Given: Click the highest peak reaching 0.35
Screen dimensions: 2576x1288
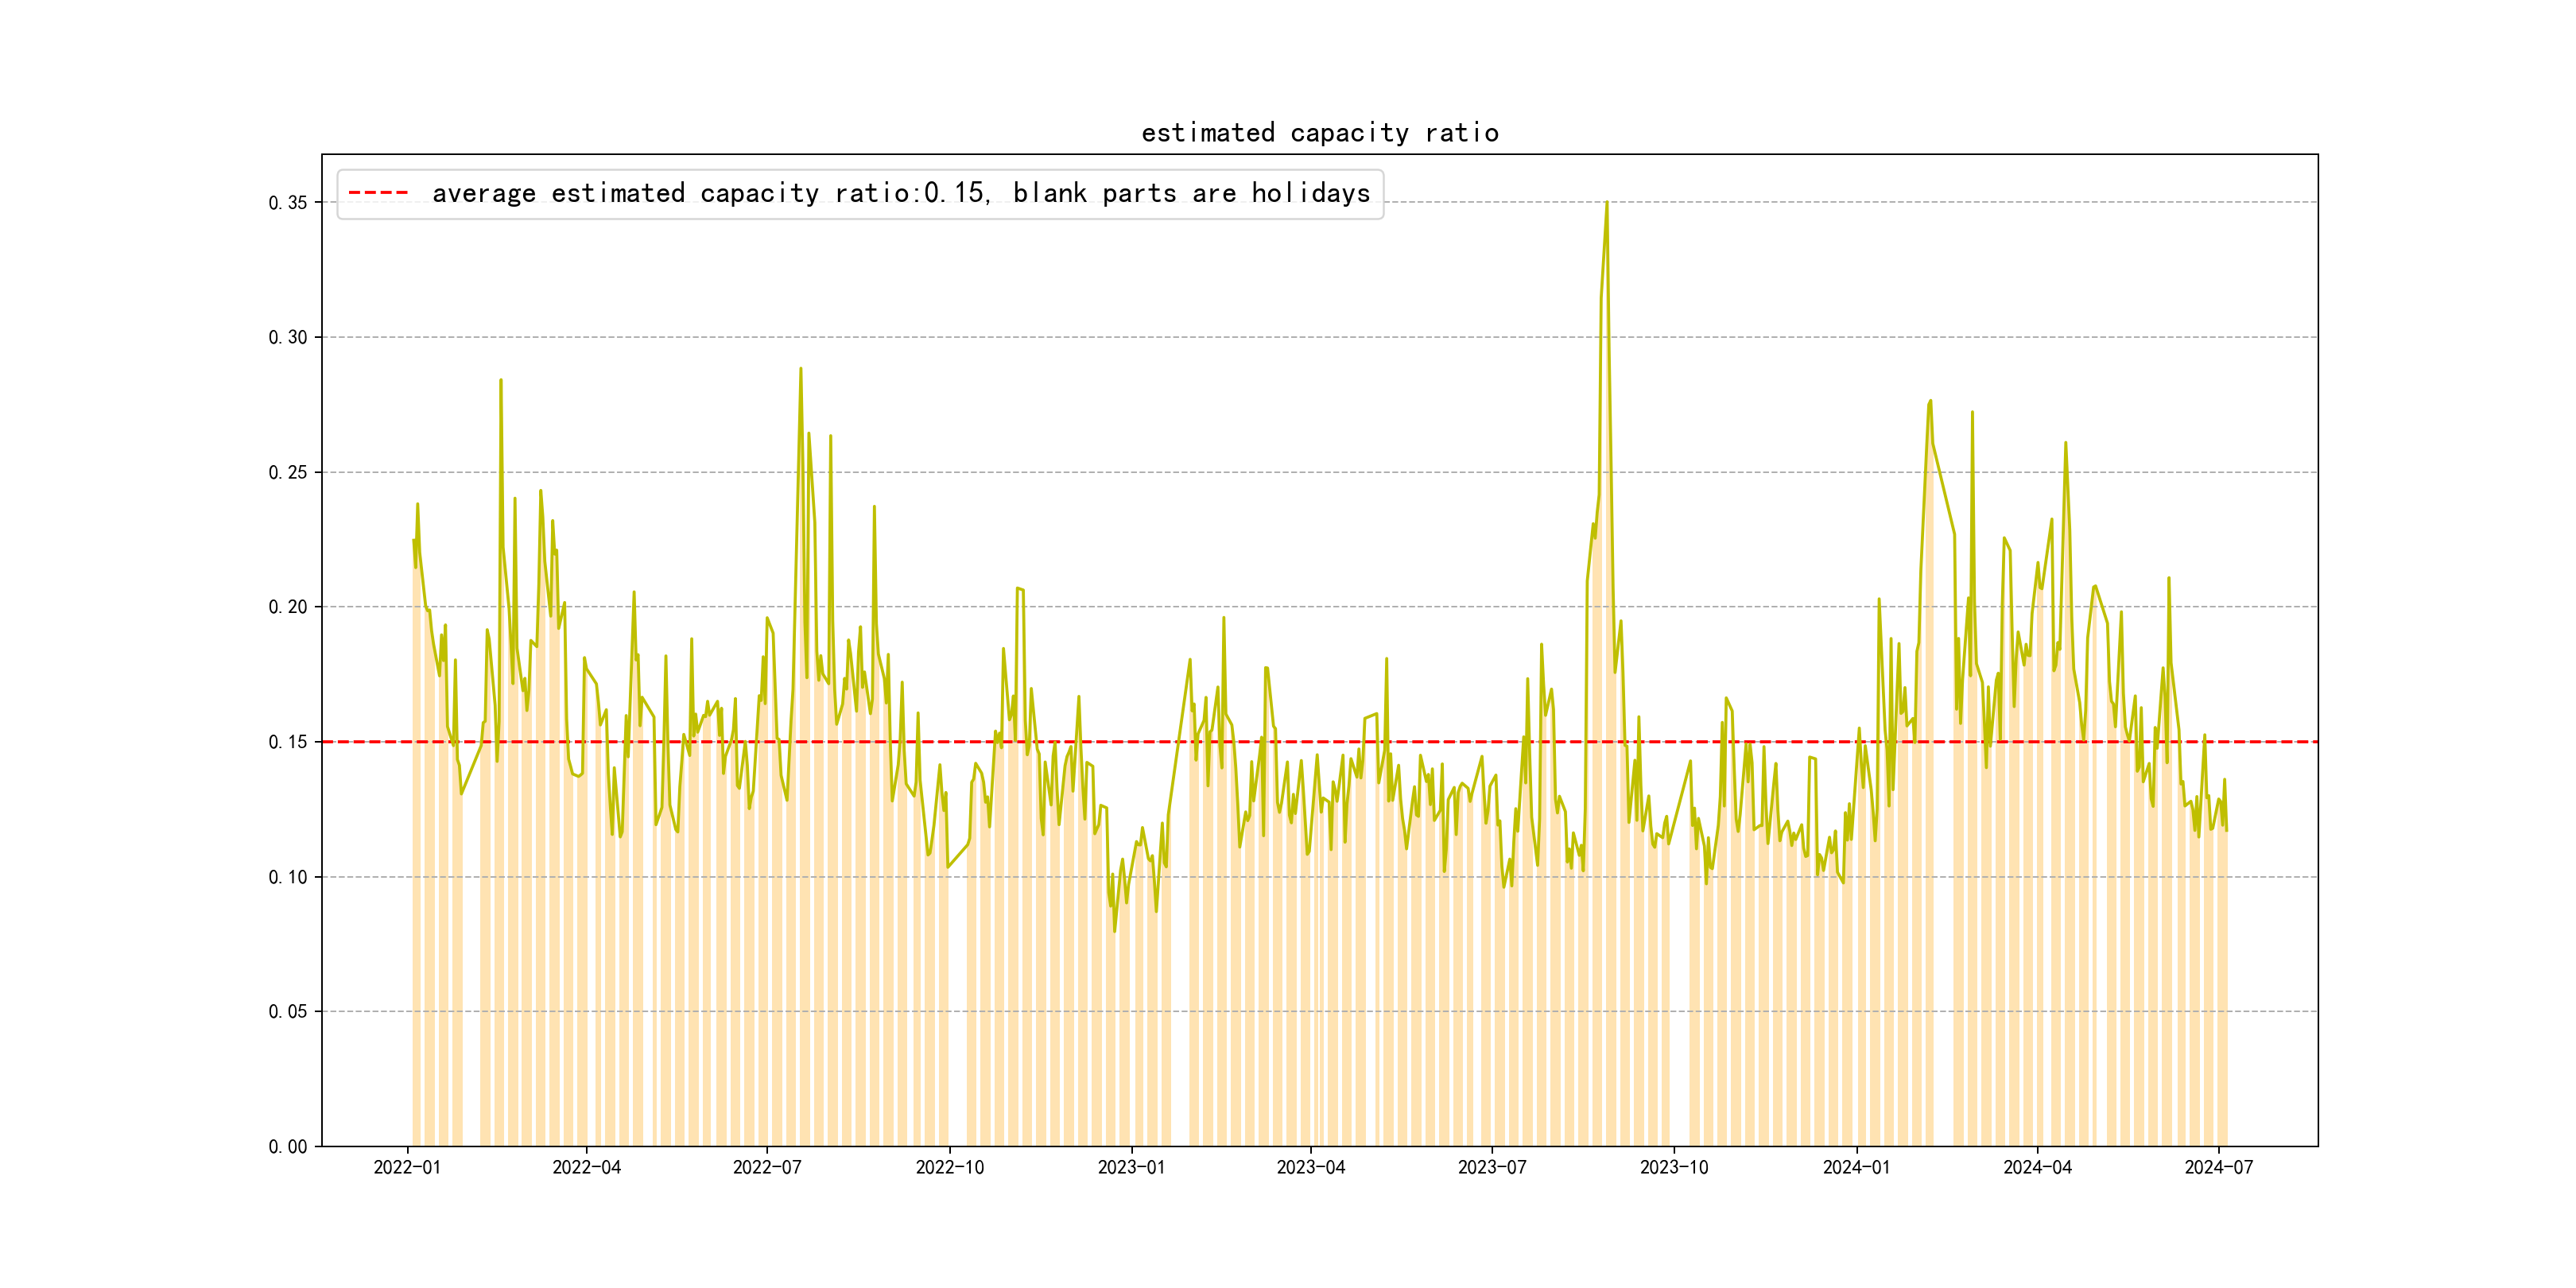Looking at the screenshot, I should [x=1606, y=204].
